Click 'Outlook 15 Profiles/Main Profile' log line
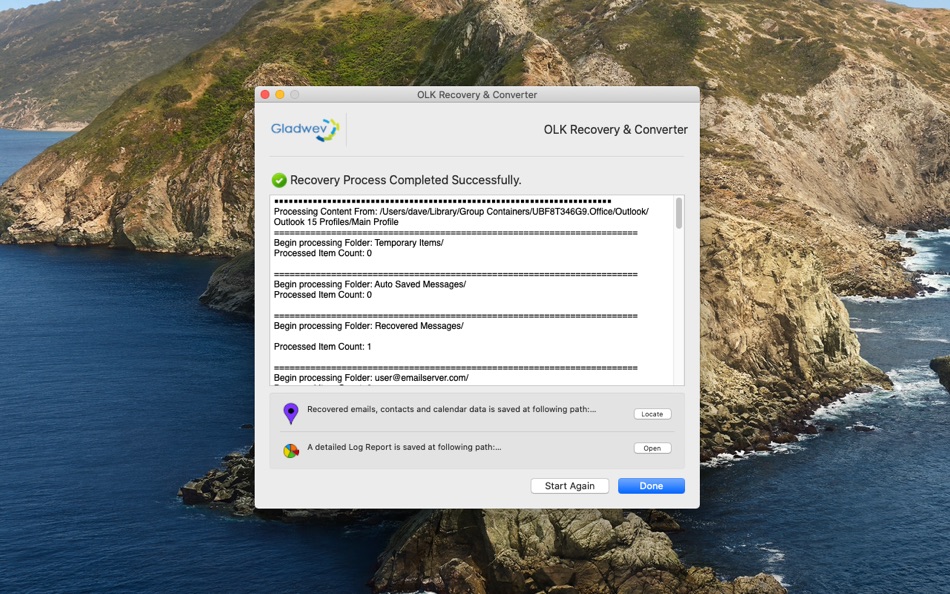The image size is (950, 594). pos(336,222)
